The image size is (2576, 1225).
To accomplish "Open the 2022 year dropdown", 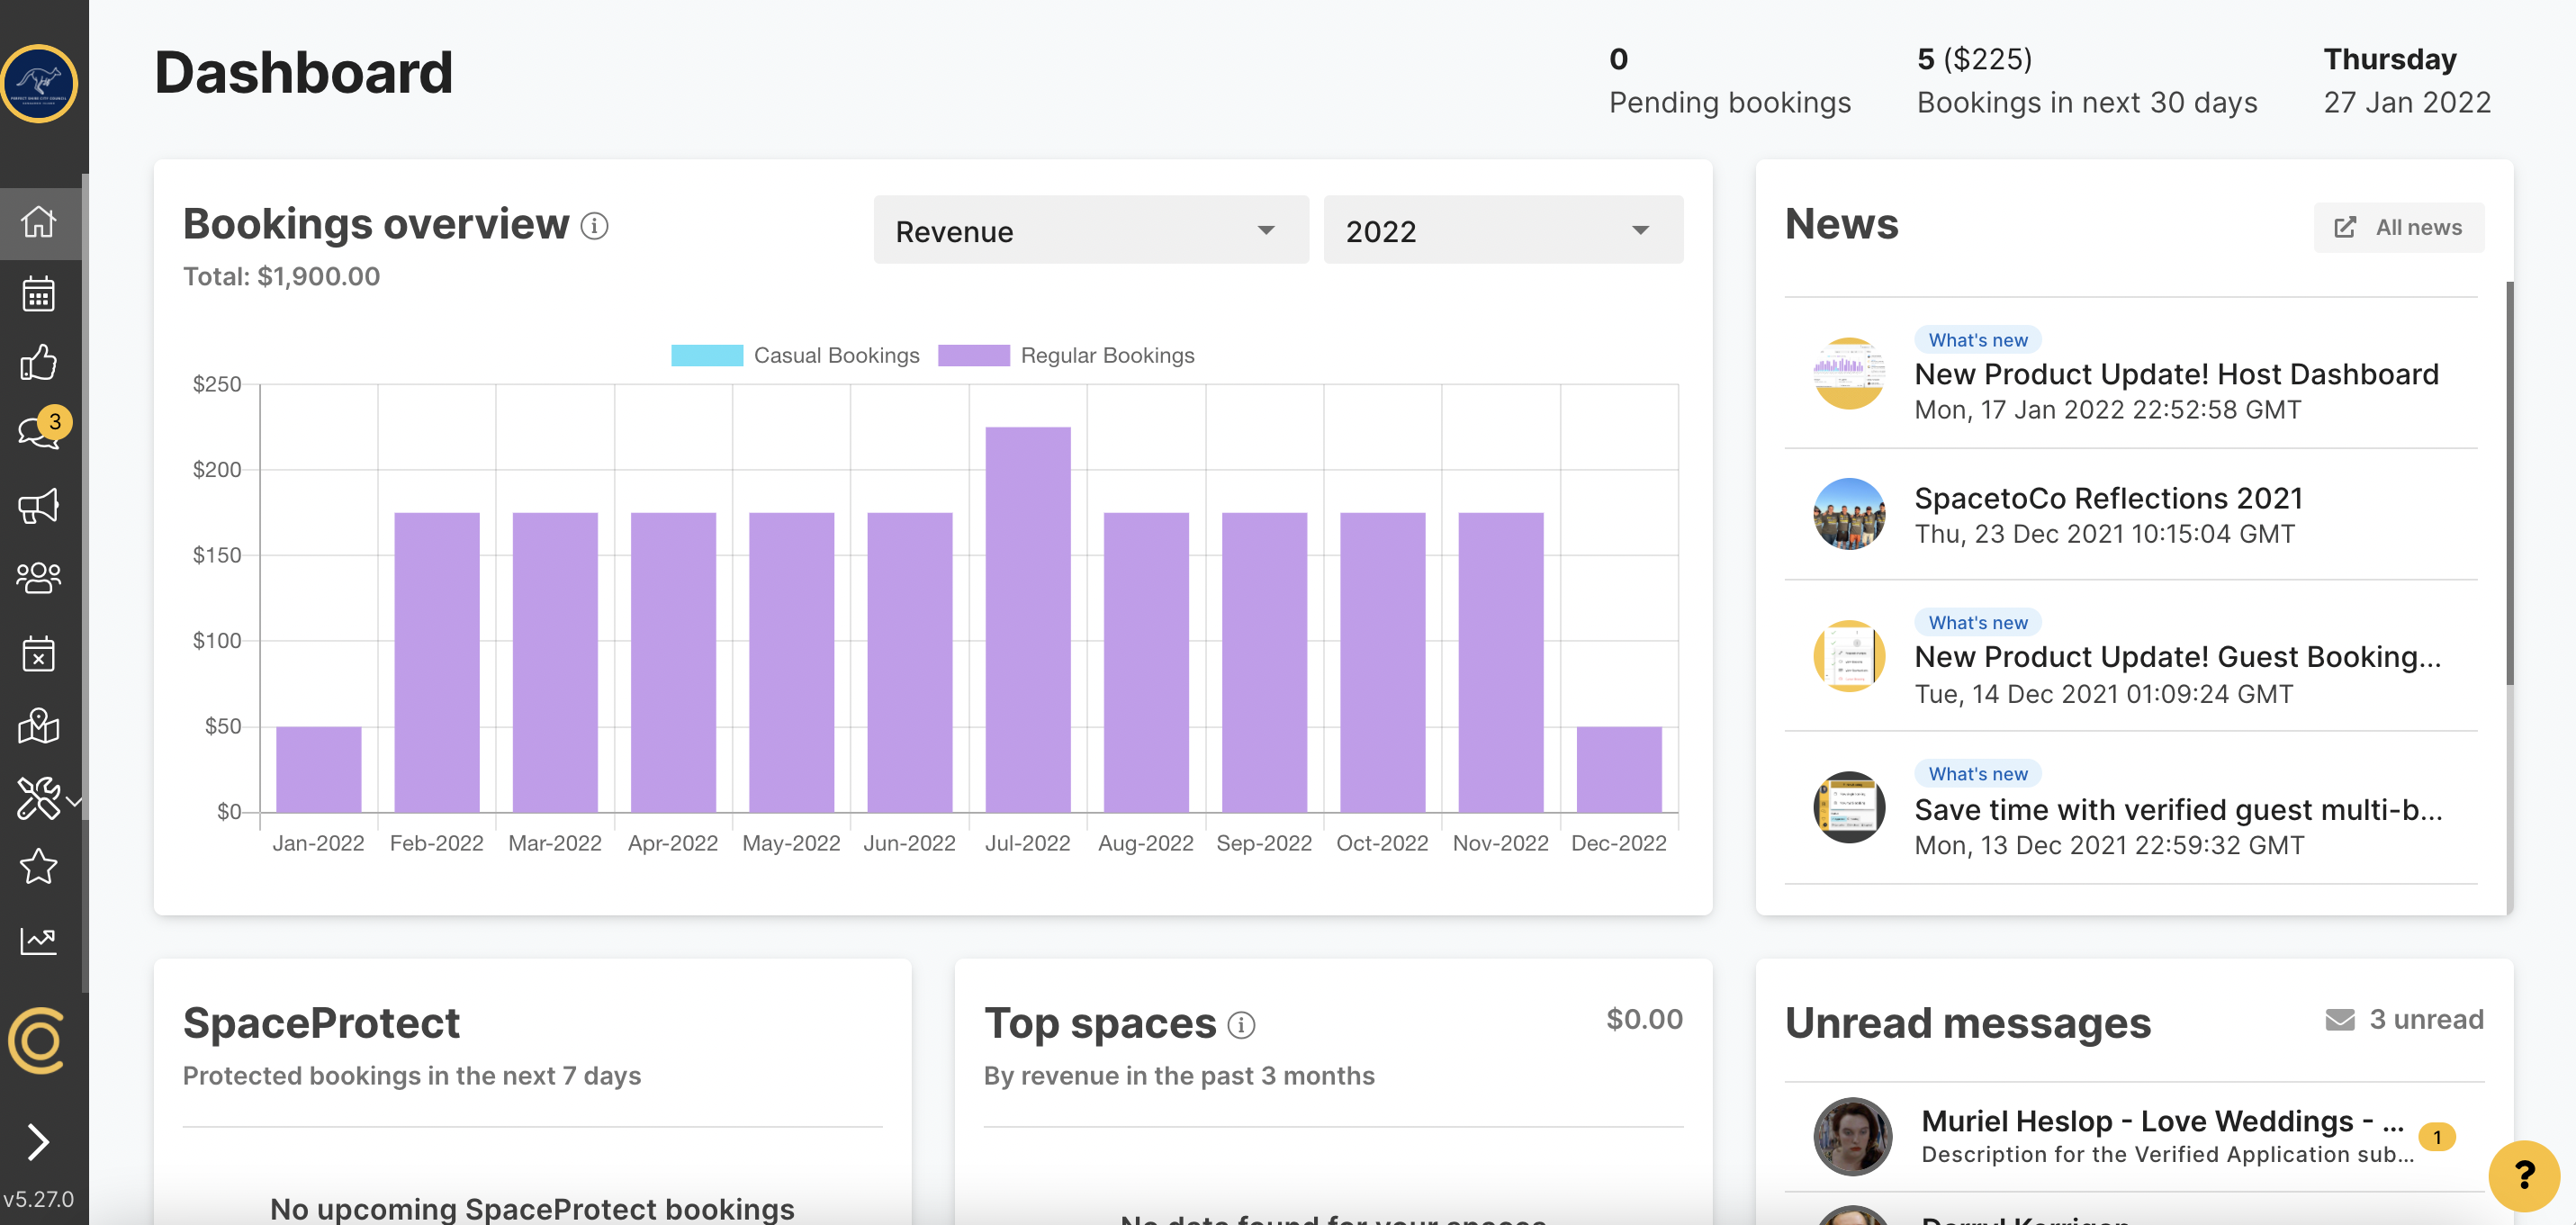I will 1501,230.
